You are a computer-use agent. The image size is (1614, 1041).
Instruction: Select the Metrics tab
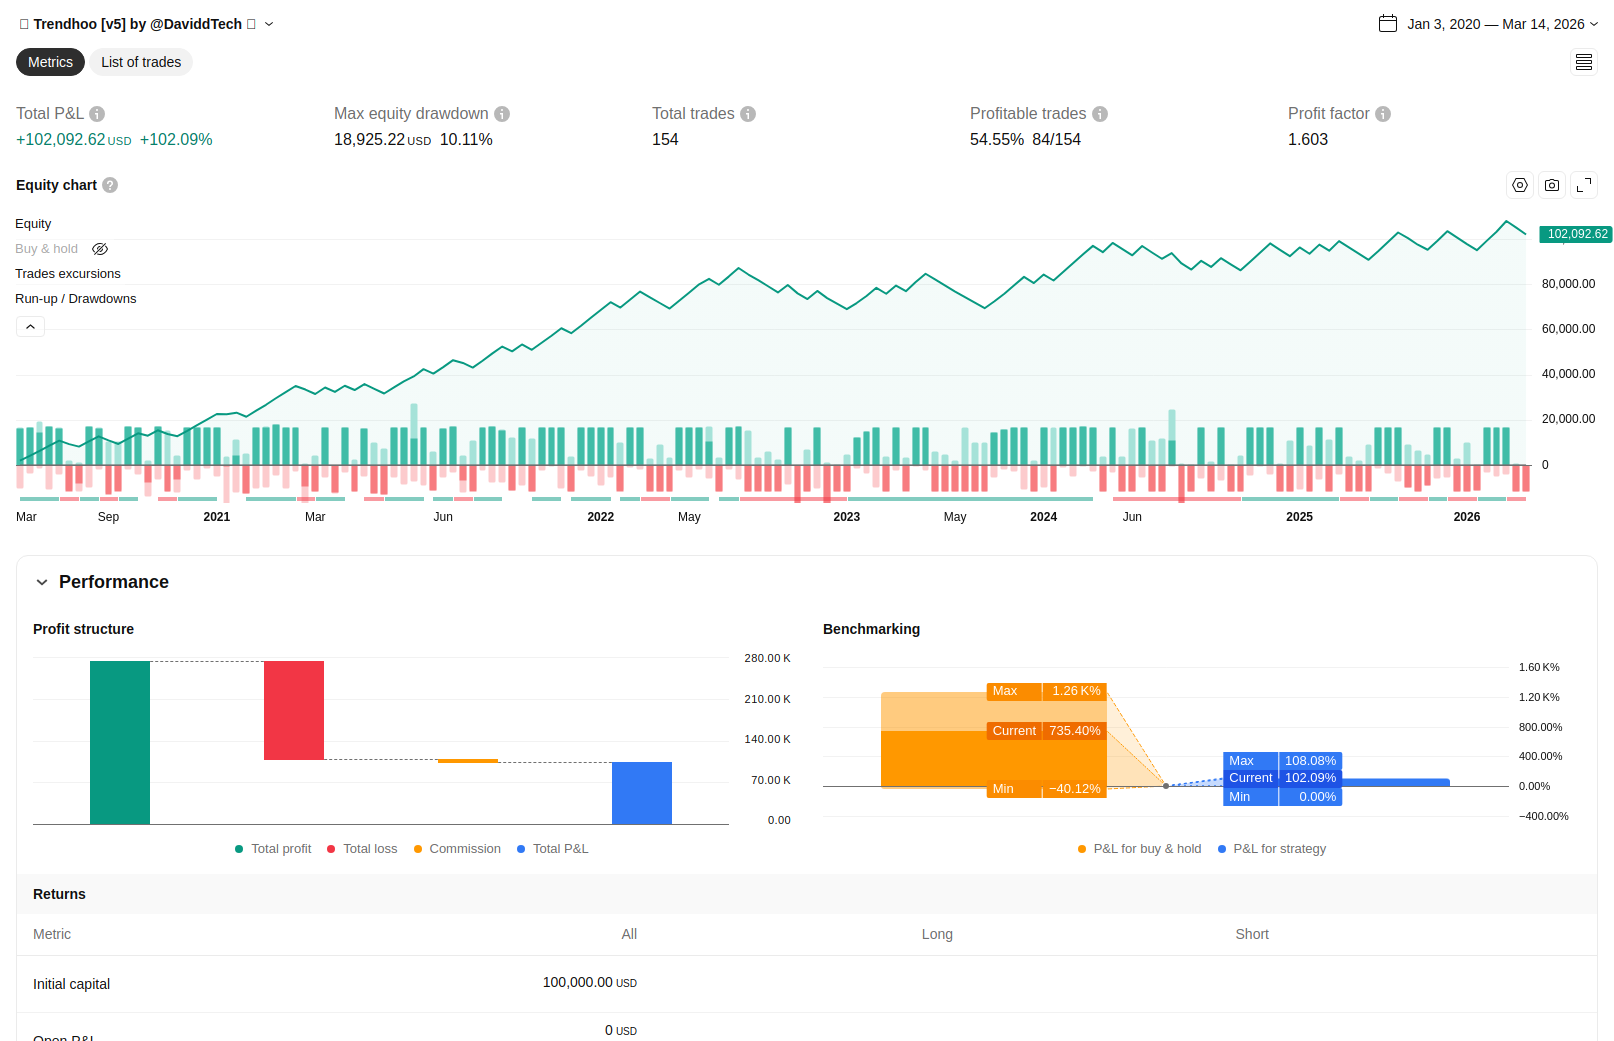click(50, 62)
